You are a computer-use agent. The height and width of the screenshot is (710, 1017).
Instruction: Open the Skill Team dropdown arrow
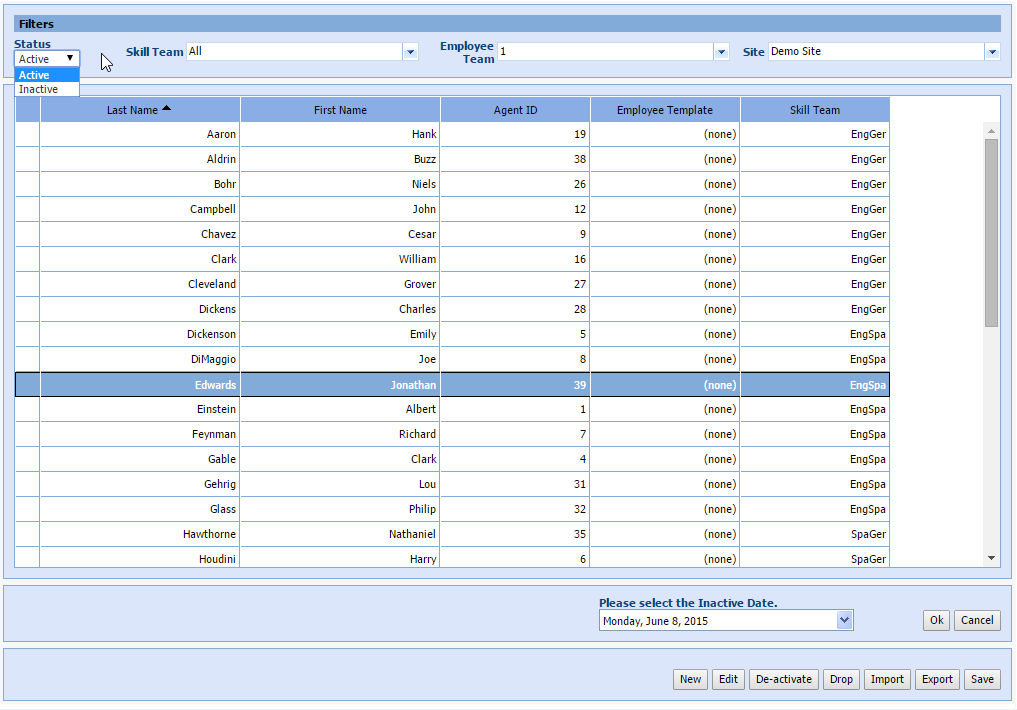coord(410,51)
